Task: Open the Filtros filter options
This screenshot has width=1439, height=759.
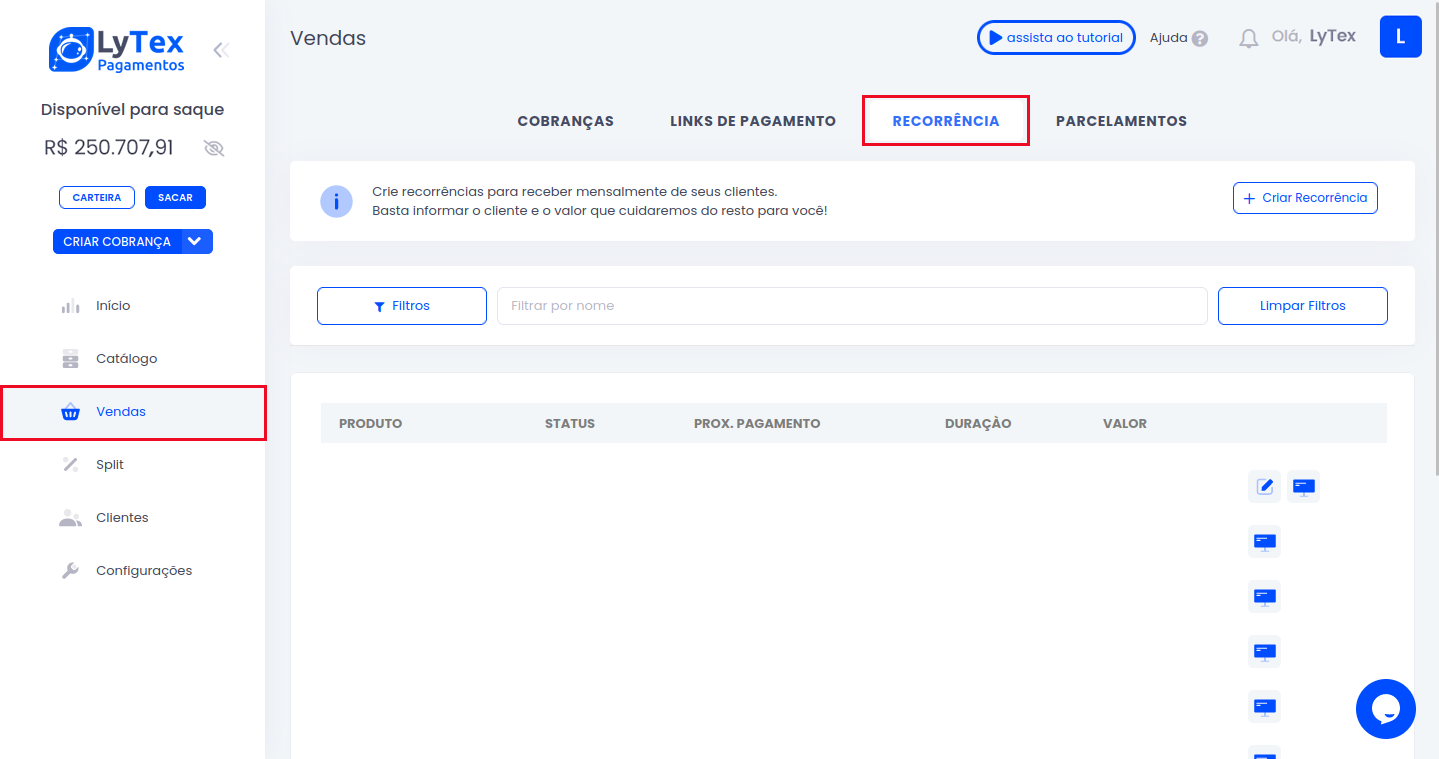Action: tap(401, 306)
